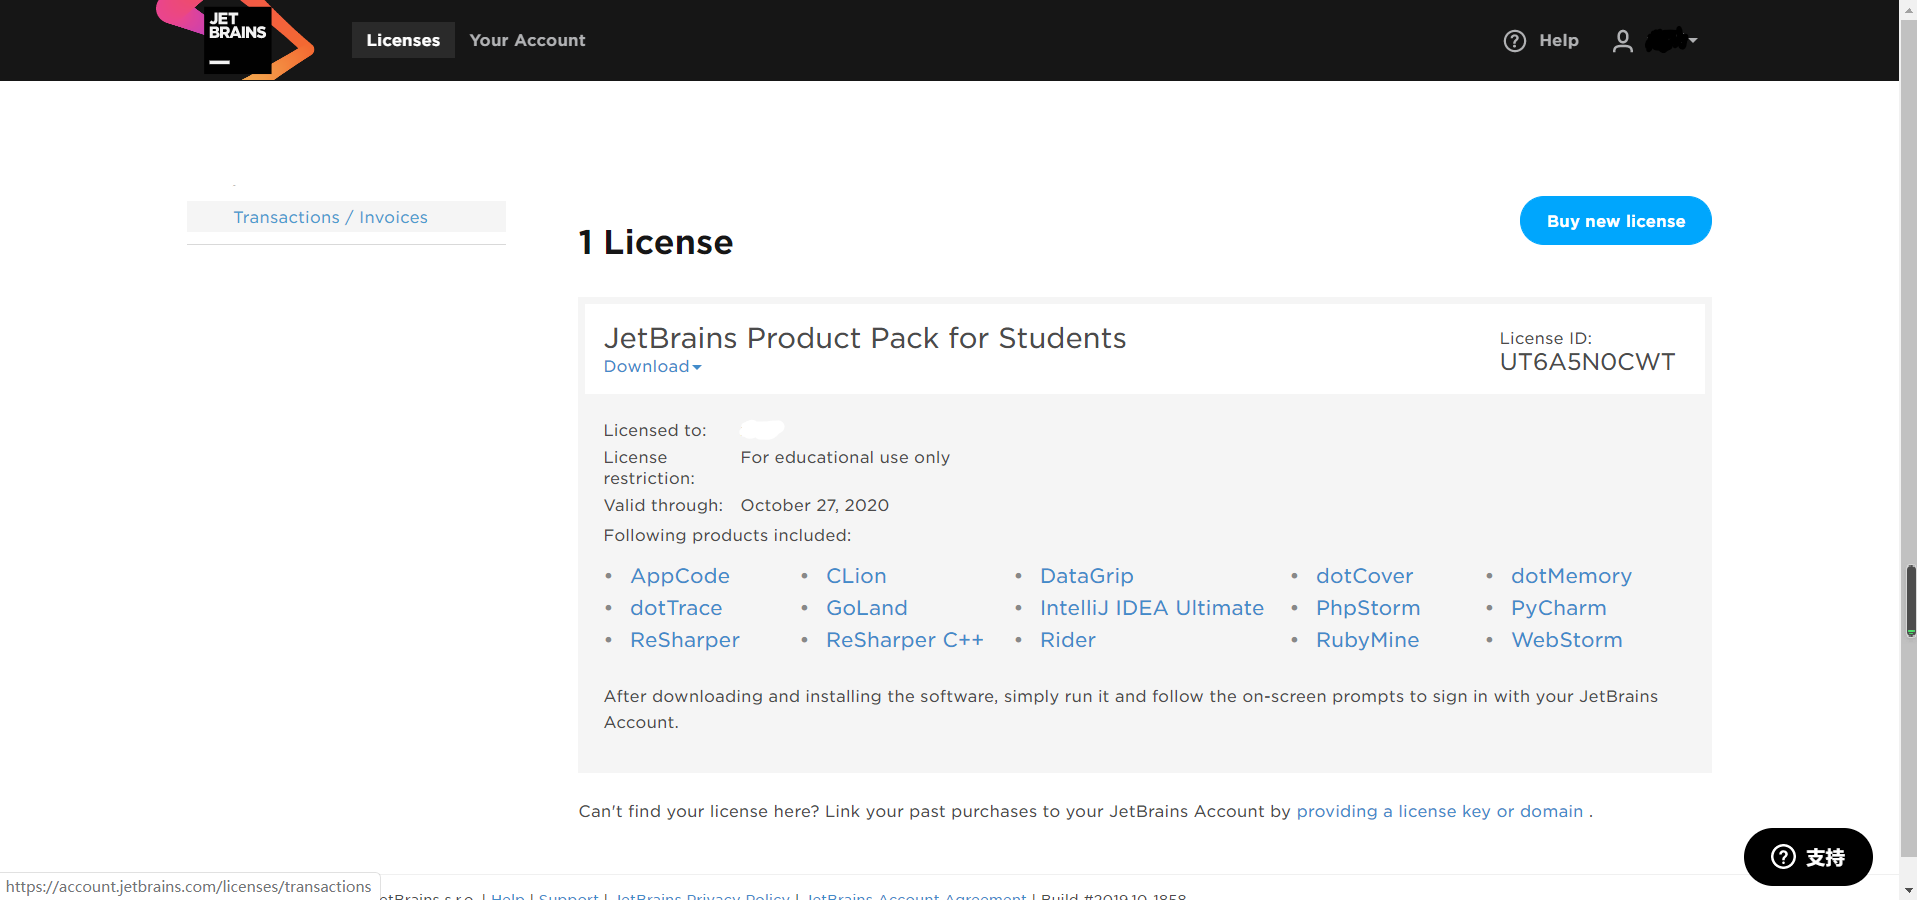This screenshot has height=900, width=1917.
Task: Click the scrollbar down arrow
Action: coord(1908,891)
